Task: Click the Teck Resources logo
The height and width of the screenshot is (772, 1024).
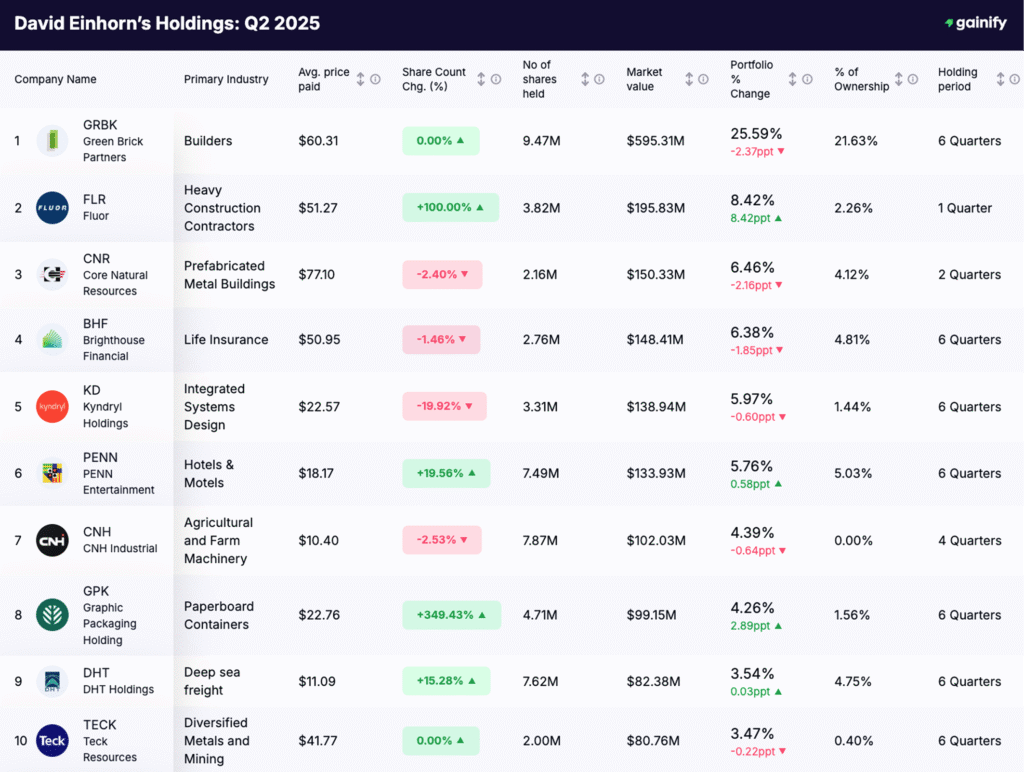Action: [x=52, y=741]
